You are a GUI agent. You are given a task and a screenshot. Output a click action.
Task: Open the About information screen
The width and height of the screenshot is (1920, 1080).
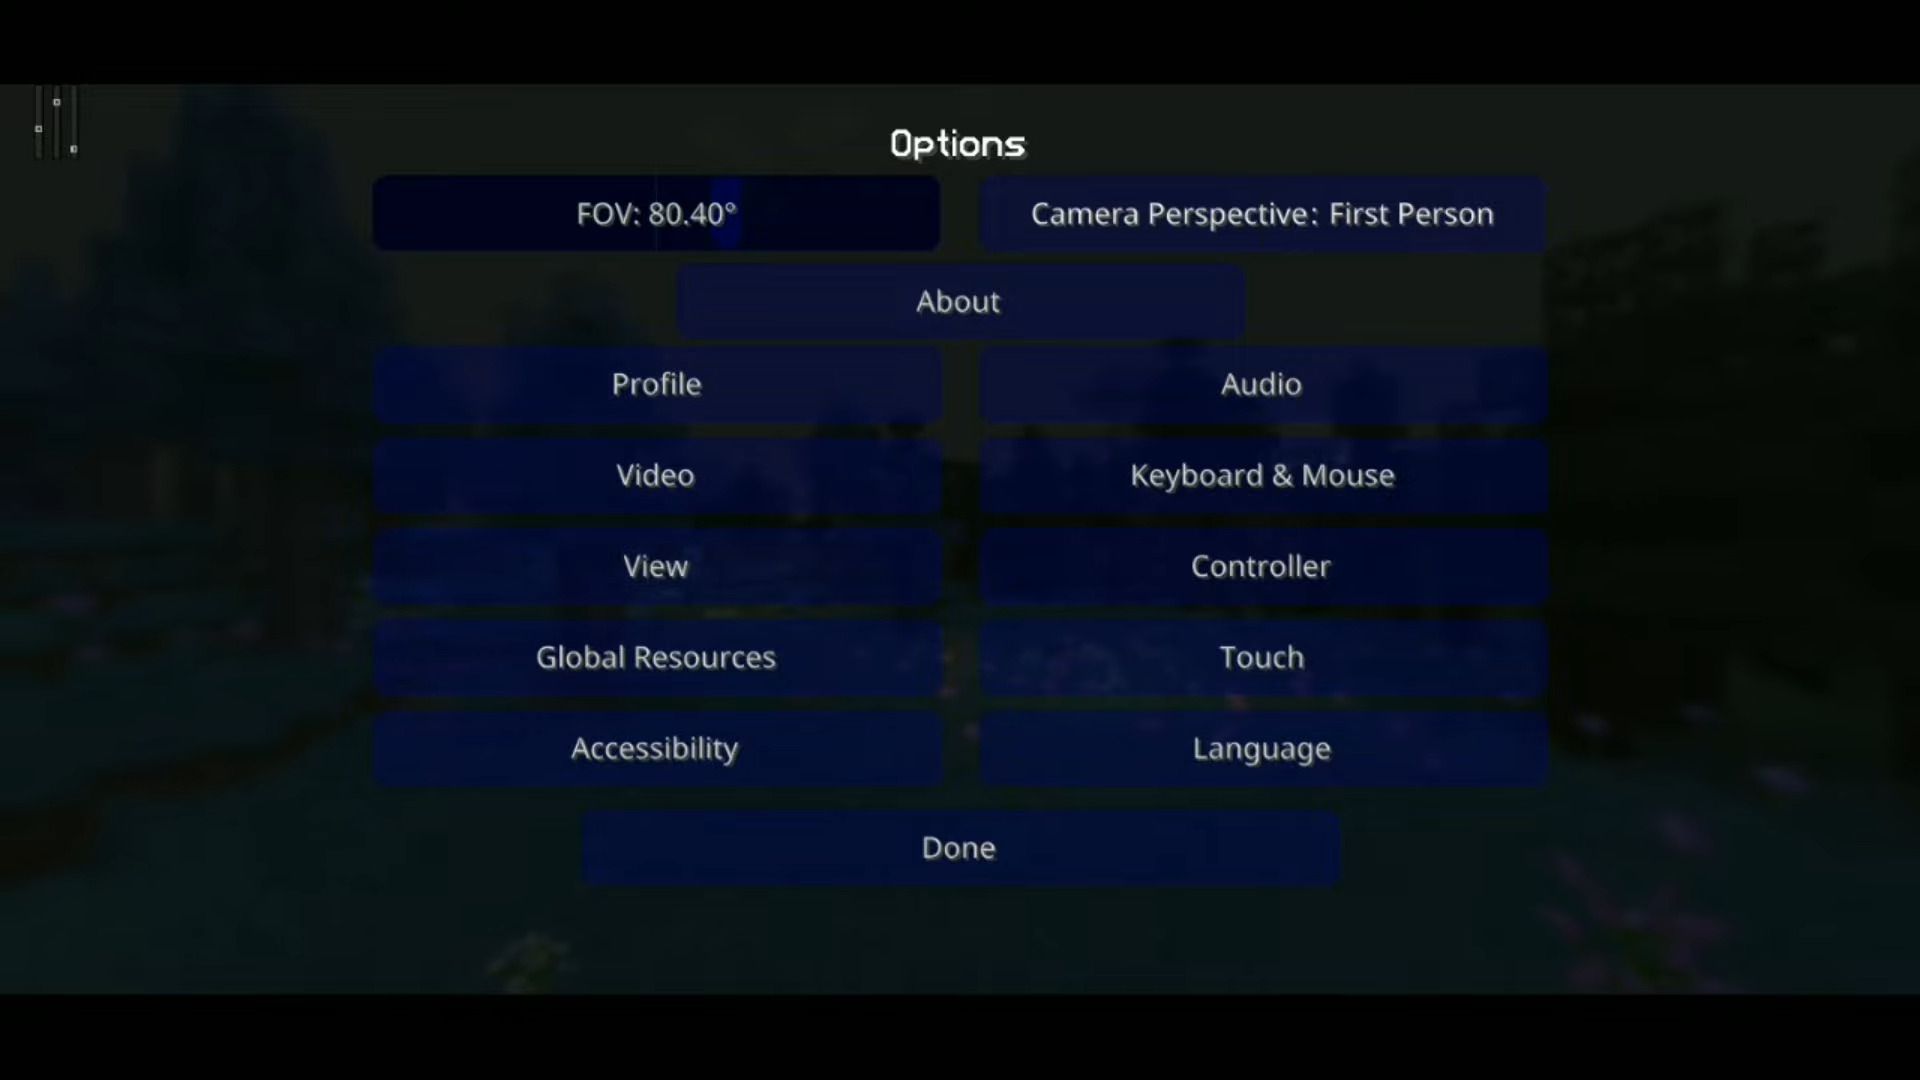coord(960,301)
